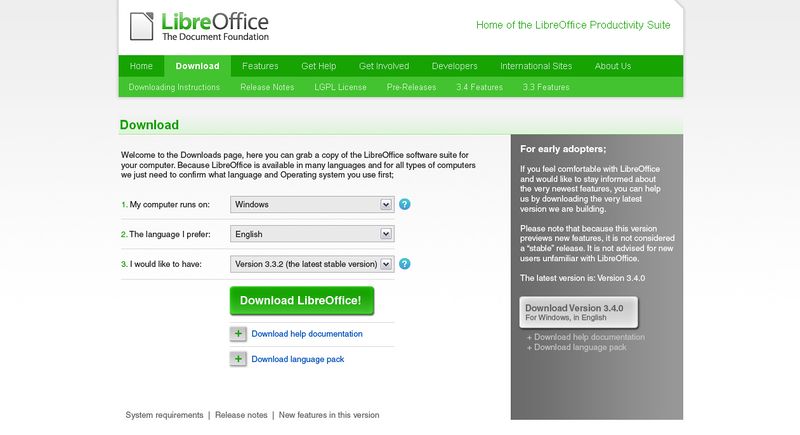Click the green Download LibreOffice! button
Image resolution: width=800 pixels, height=435 pixels.
click(x=302, y=300)
